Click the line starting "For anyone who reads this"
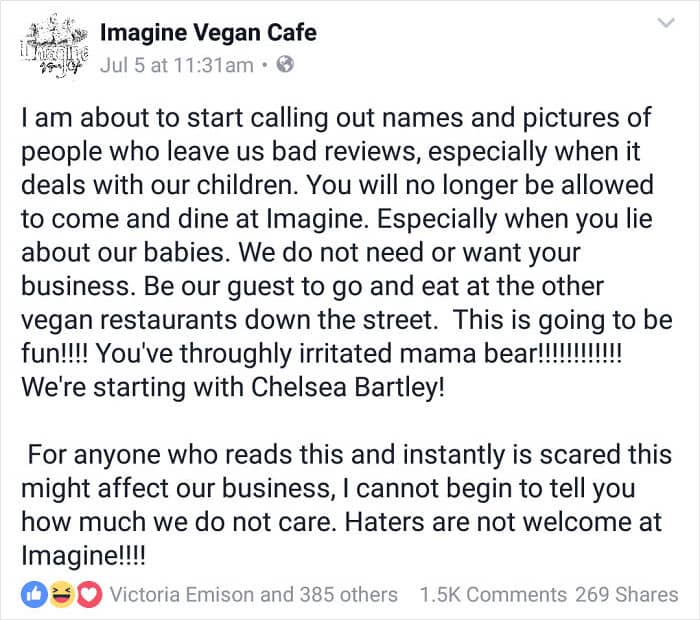 coord(348,455)
